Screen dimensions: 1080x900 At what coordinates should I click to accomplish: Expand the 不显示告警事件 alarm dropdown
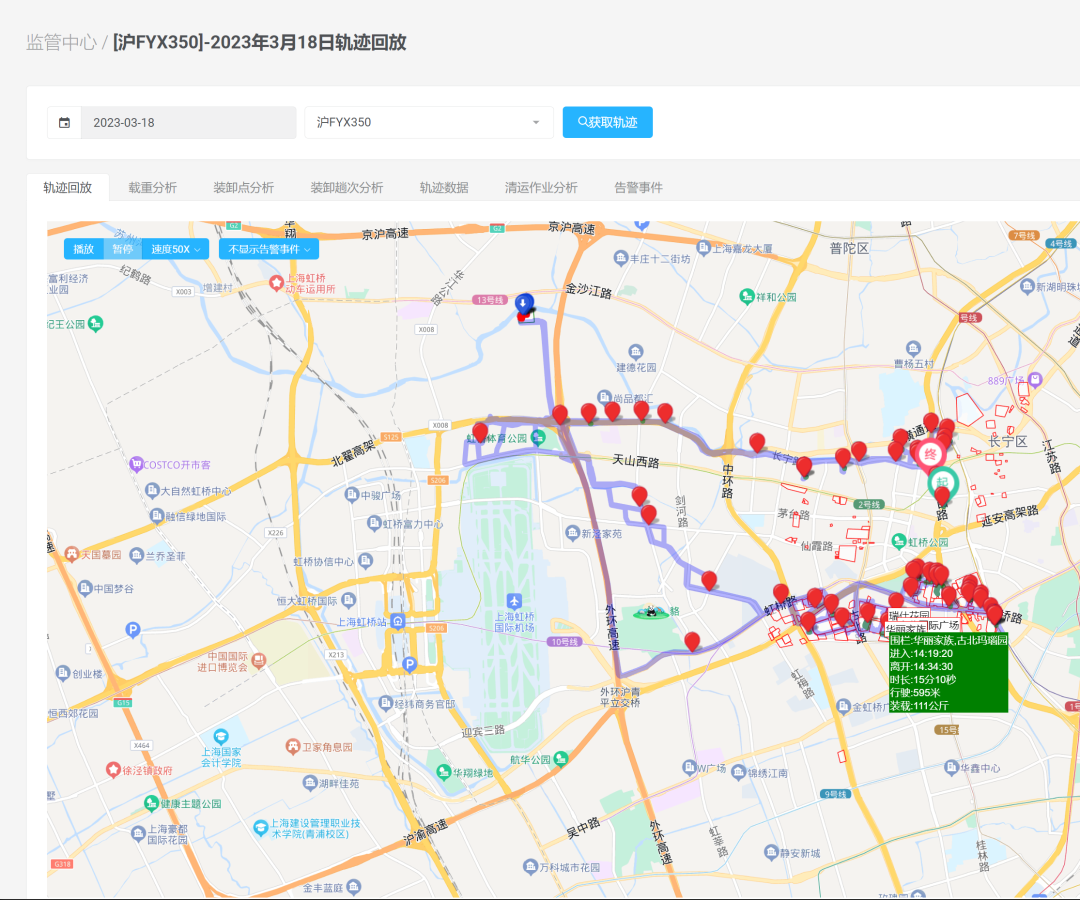(268, 249)
